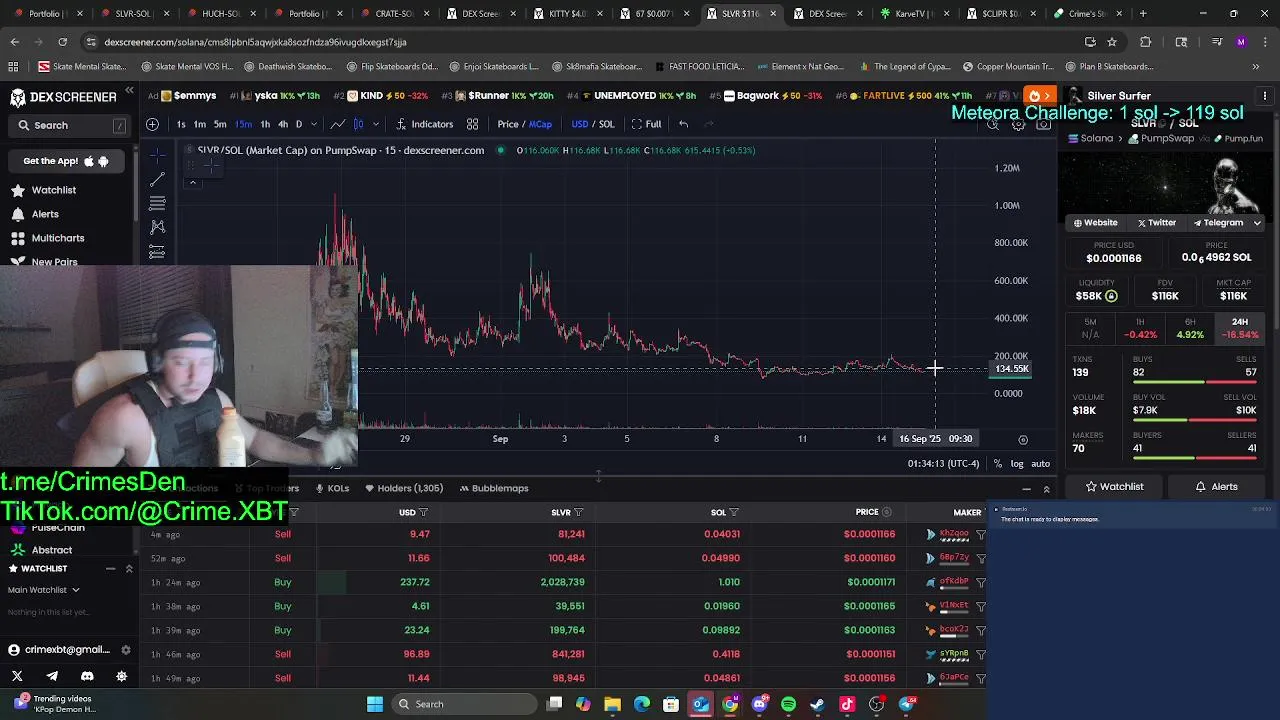Open the KOLs tab
Screen dimensions: 1280x720
click(x=331, y=488)
